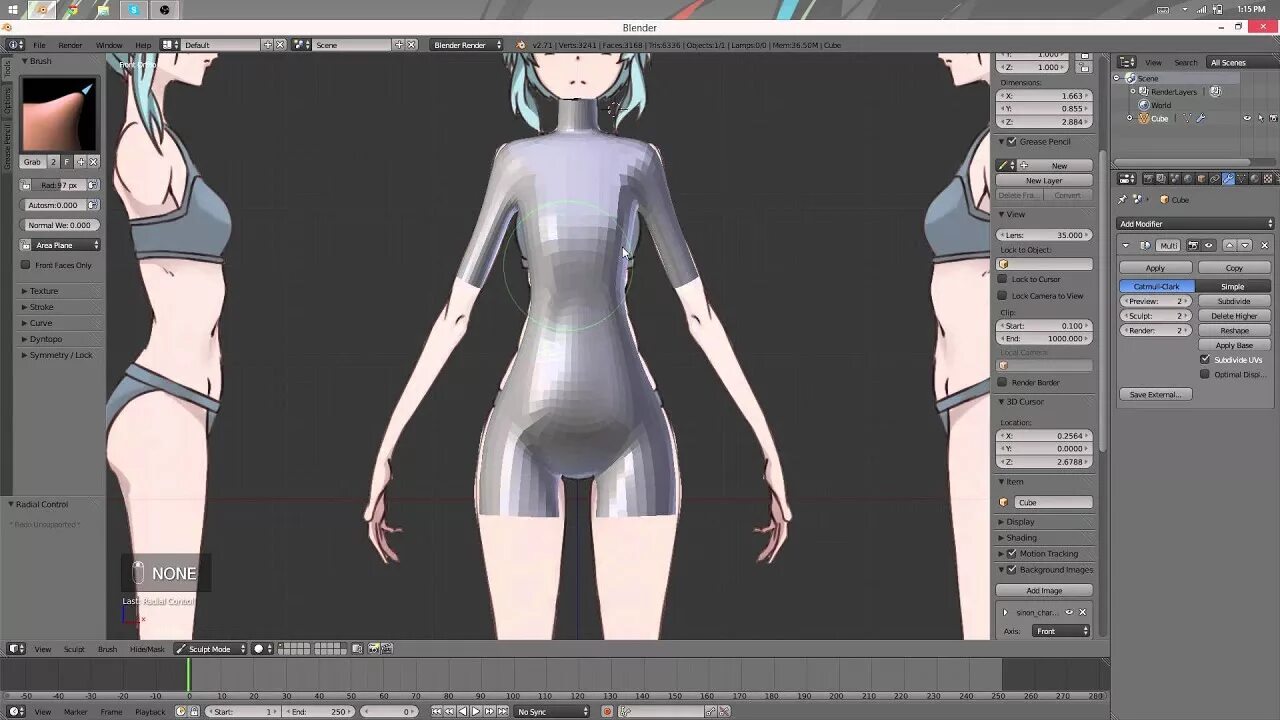Switch outliner to All Scenes dropdown
This screenshot has width=1280, height=720.
point(1241,62)
